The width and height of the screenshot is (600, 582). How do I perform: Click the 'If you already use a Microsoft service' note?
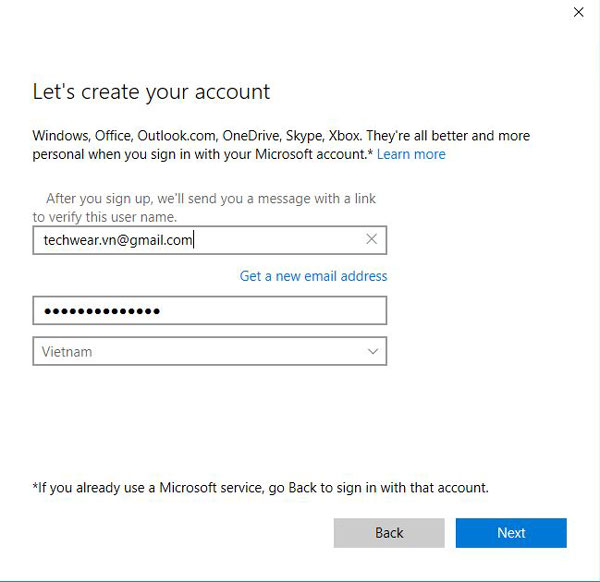pos(261,487)
